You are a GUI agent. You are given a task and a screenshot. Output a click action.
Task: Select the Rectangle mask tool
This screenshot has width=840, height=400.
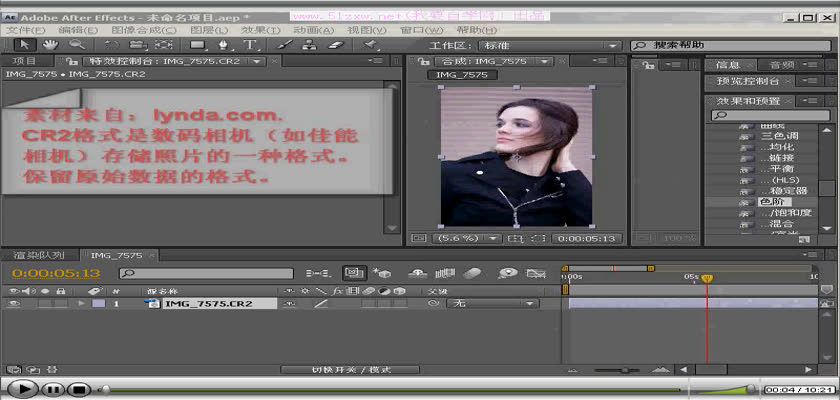coord(198,45)
